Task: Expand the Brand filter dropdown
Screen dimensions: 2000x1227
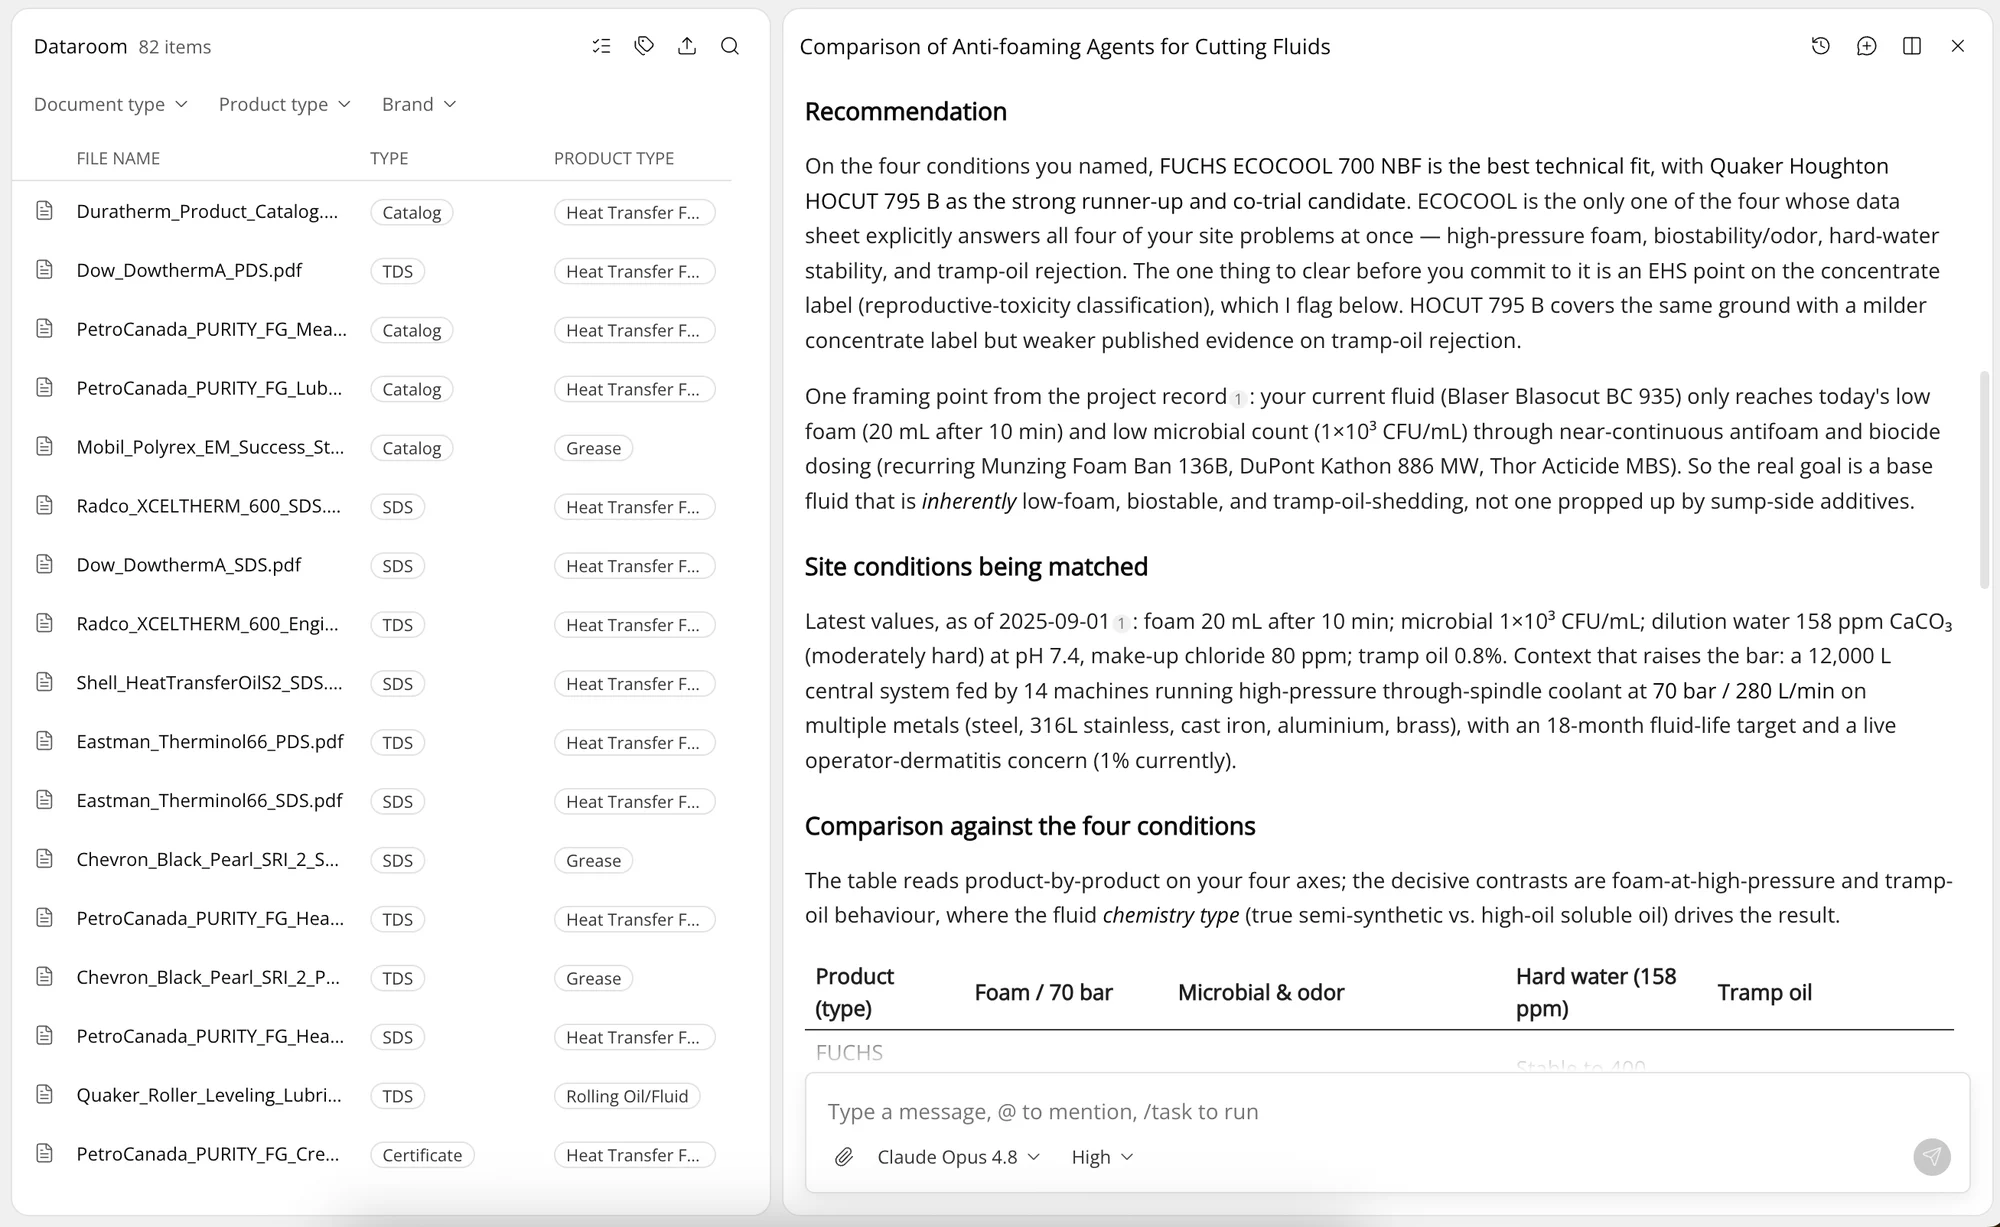Action: [x=419, y=104]
